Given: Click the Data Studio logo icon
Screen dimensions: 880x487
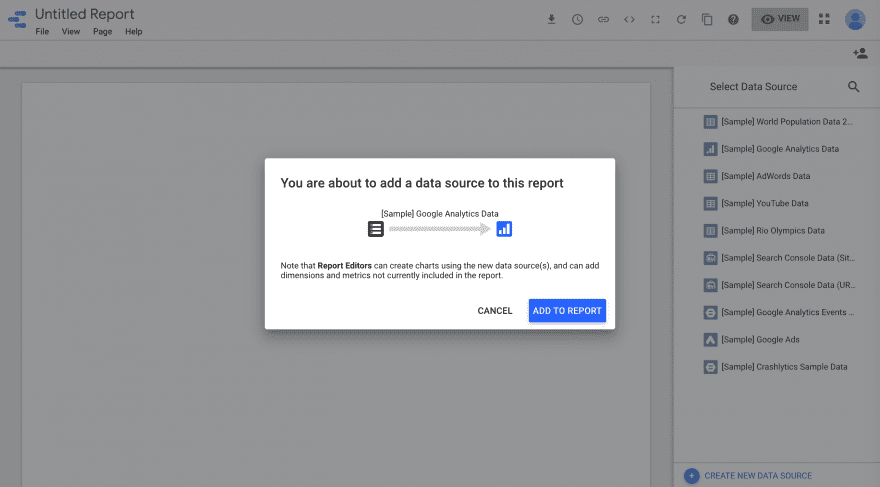Looking at the screenshot, I should pyautogui.click(x=17, y=20).
